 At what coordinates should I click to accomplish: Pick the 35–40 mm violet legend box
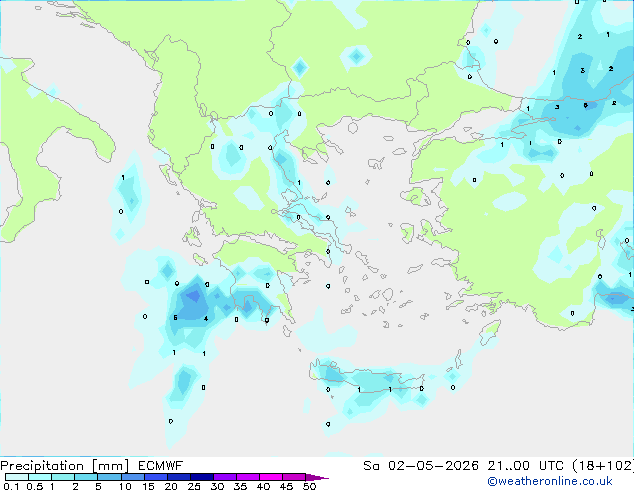pyautogui.click(x=247, y=477)
